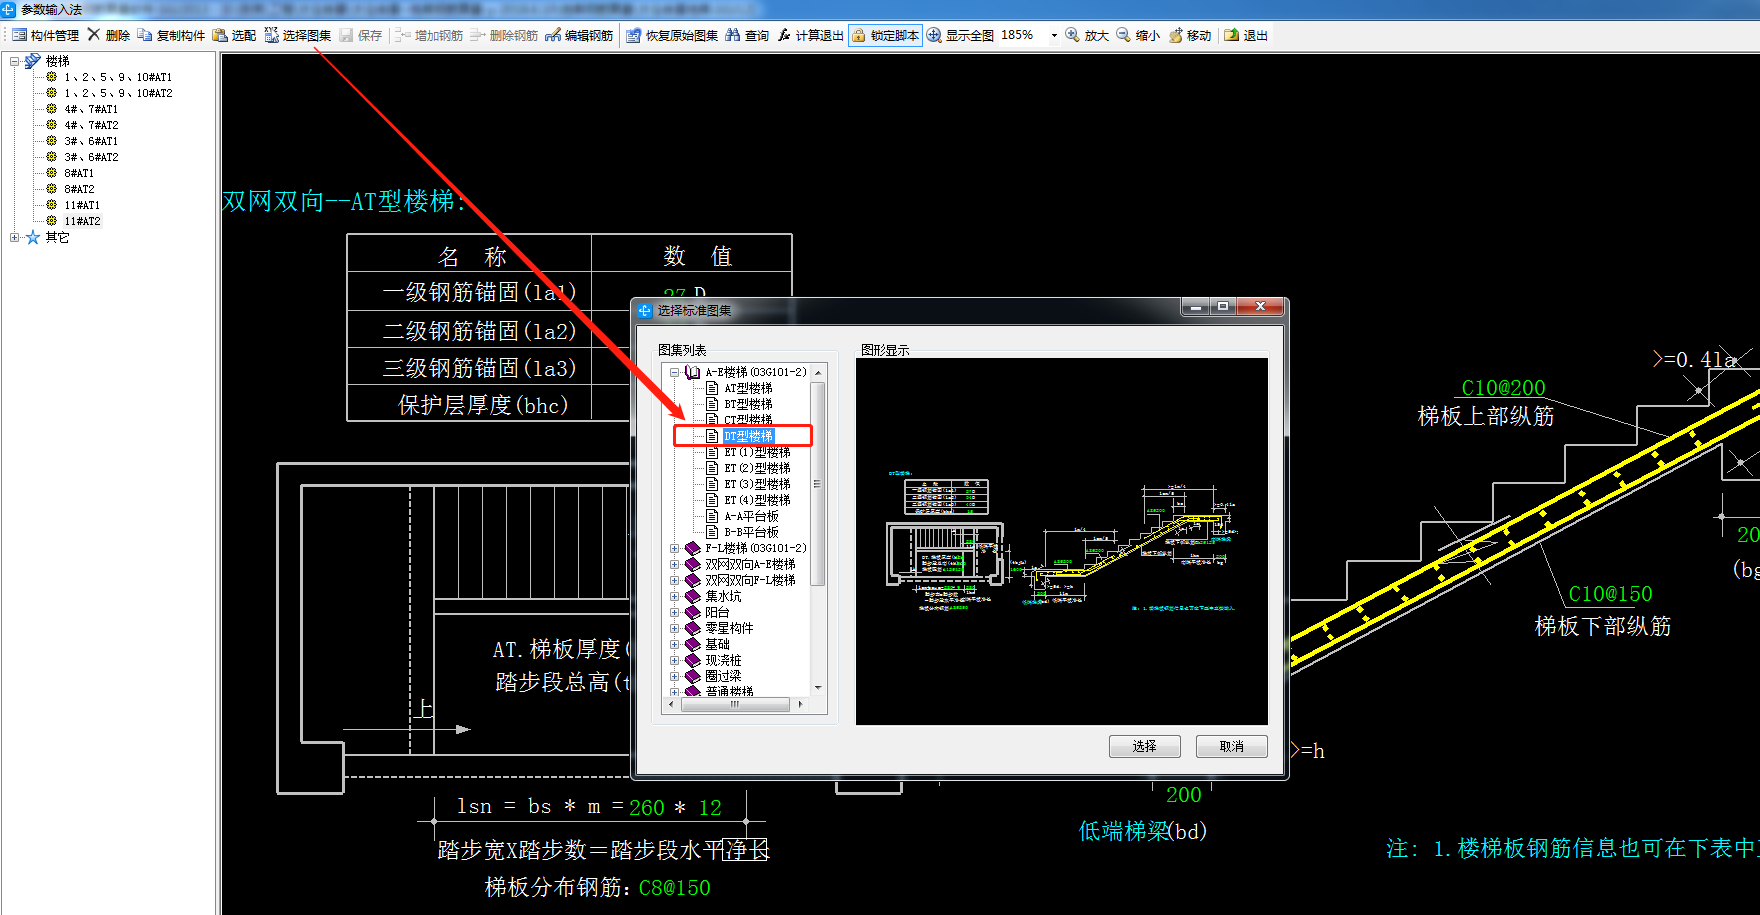Choose BT型楼梯 in the atlas list
Viewport: 1760px width, 915px height.
coord(748,404)
